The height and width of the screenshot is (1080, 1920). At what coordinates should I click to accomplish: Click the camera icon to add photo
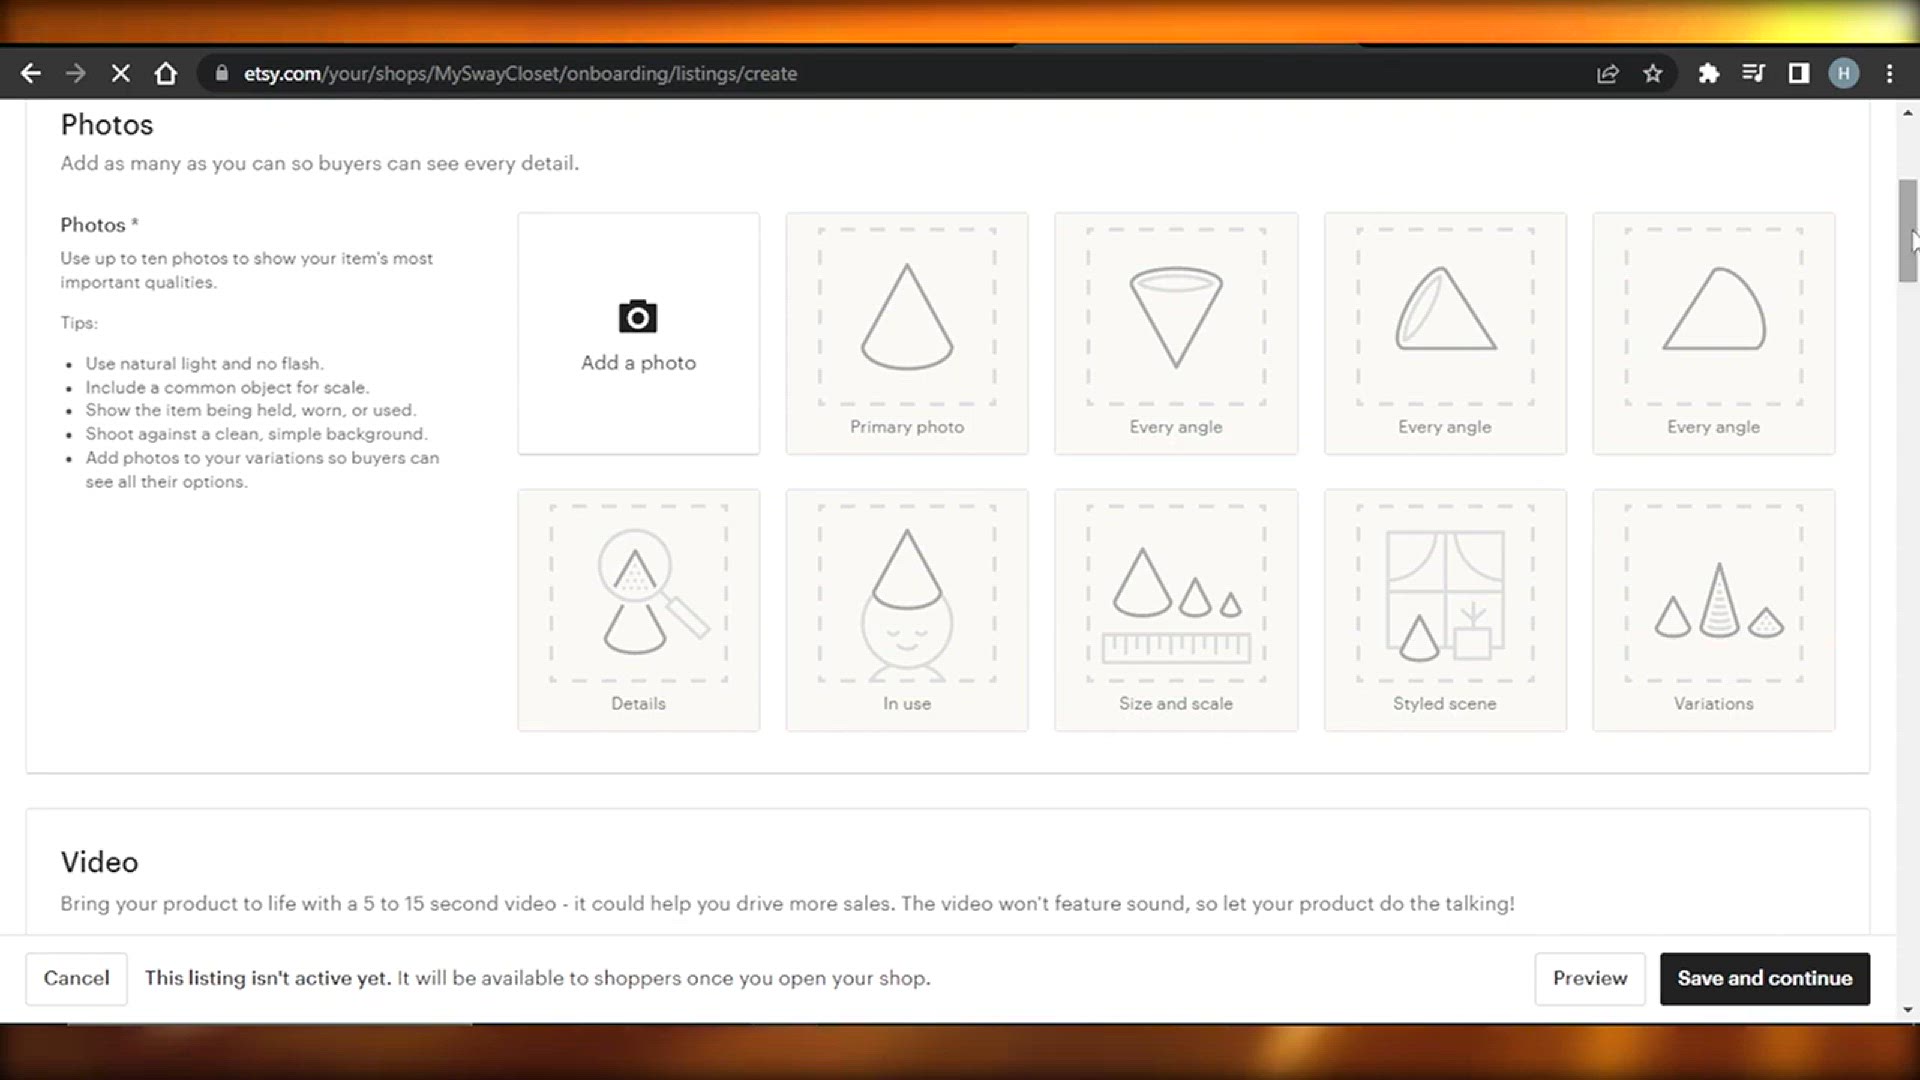click(x=638, y=316)
